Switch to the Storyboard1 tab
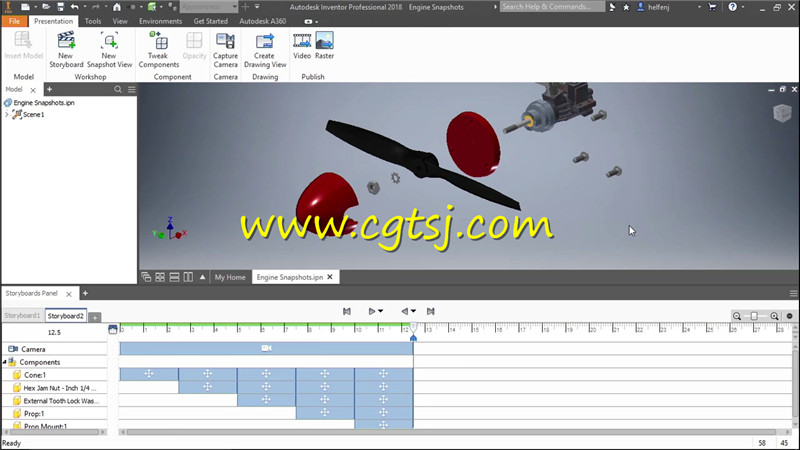 [22, 316]
